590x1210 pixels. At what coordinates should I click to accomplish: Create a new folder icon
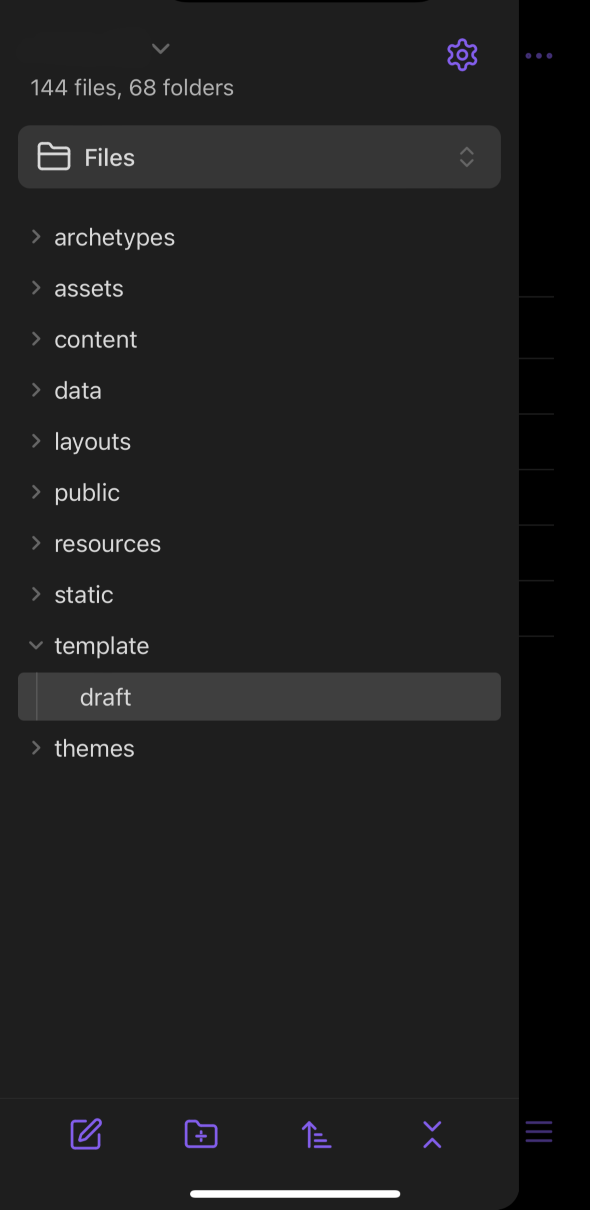tap(201, 1134)
